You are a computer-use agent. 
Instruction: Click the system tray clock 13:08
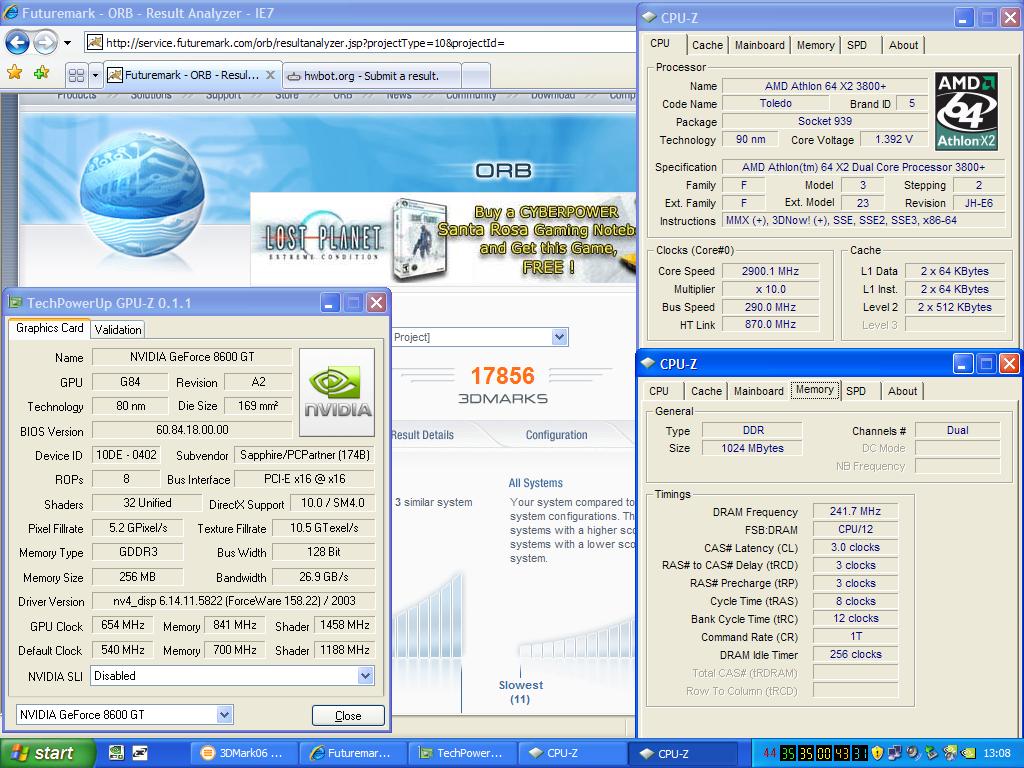tap(997, 754)
